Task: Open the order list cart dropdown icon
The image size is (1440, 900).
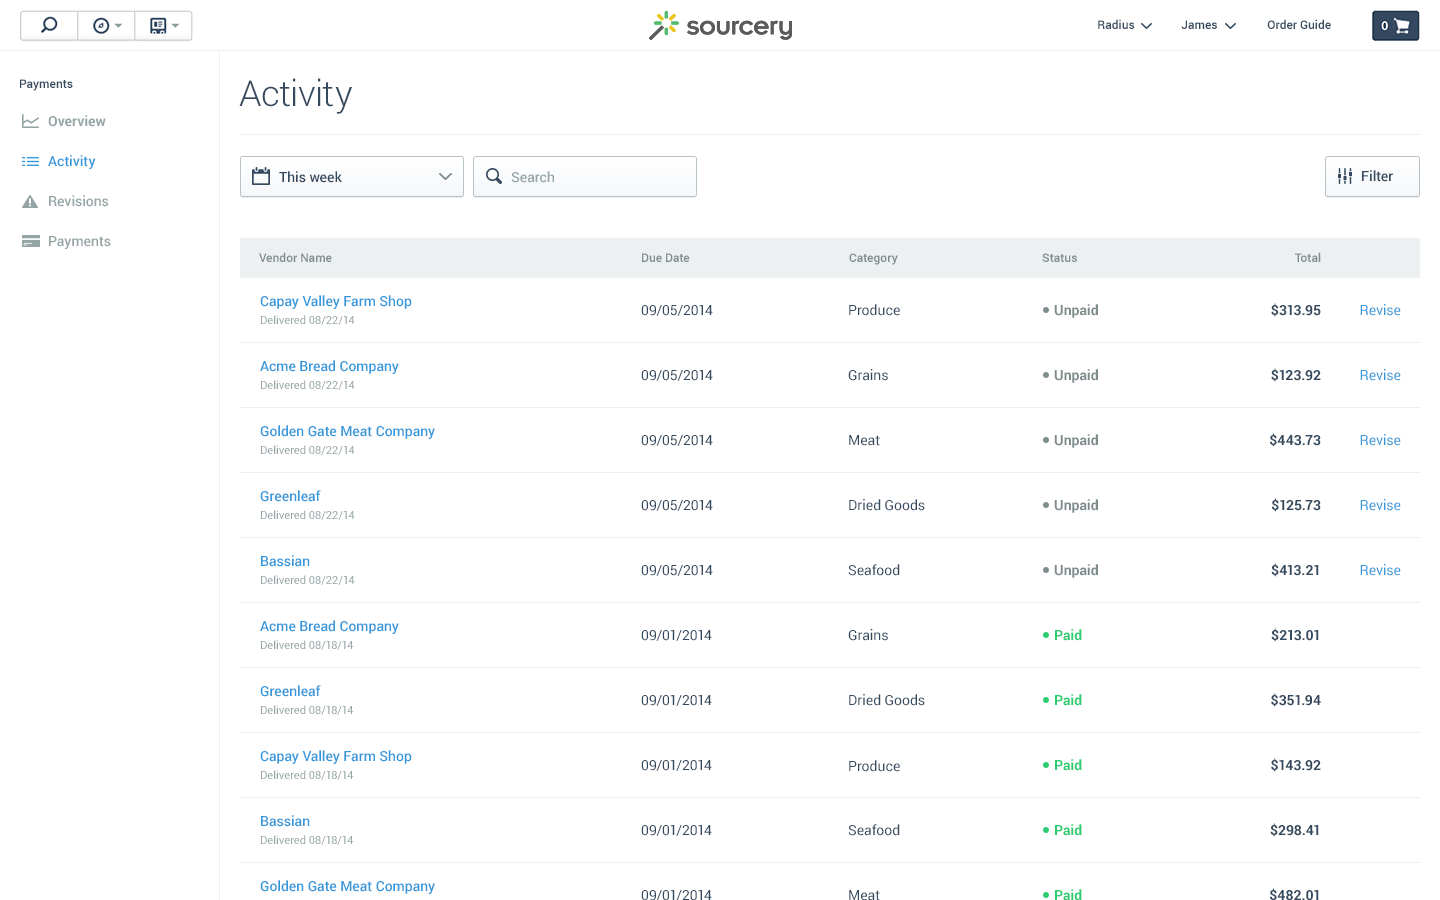Action: tap(163, 25)
